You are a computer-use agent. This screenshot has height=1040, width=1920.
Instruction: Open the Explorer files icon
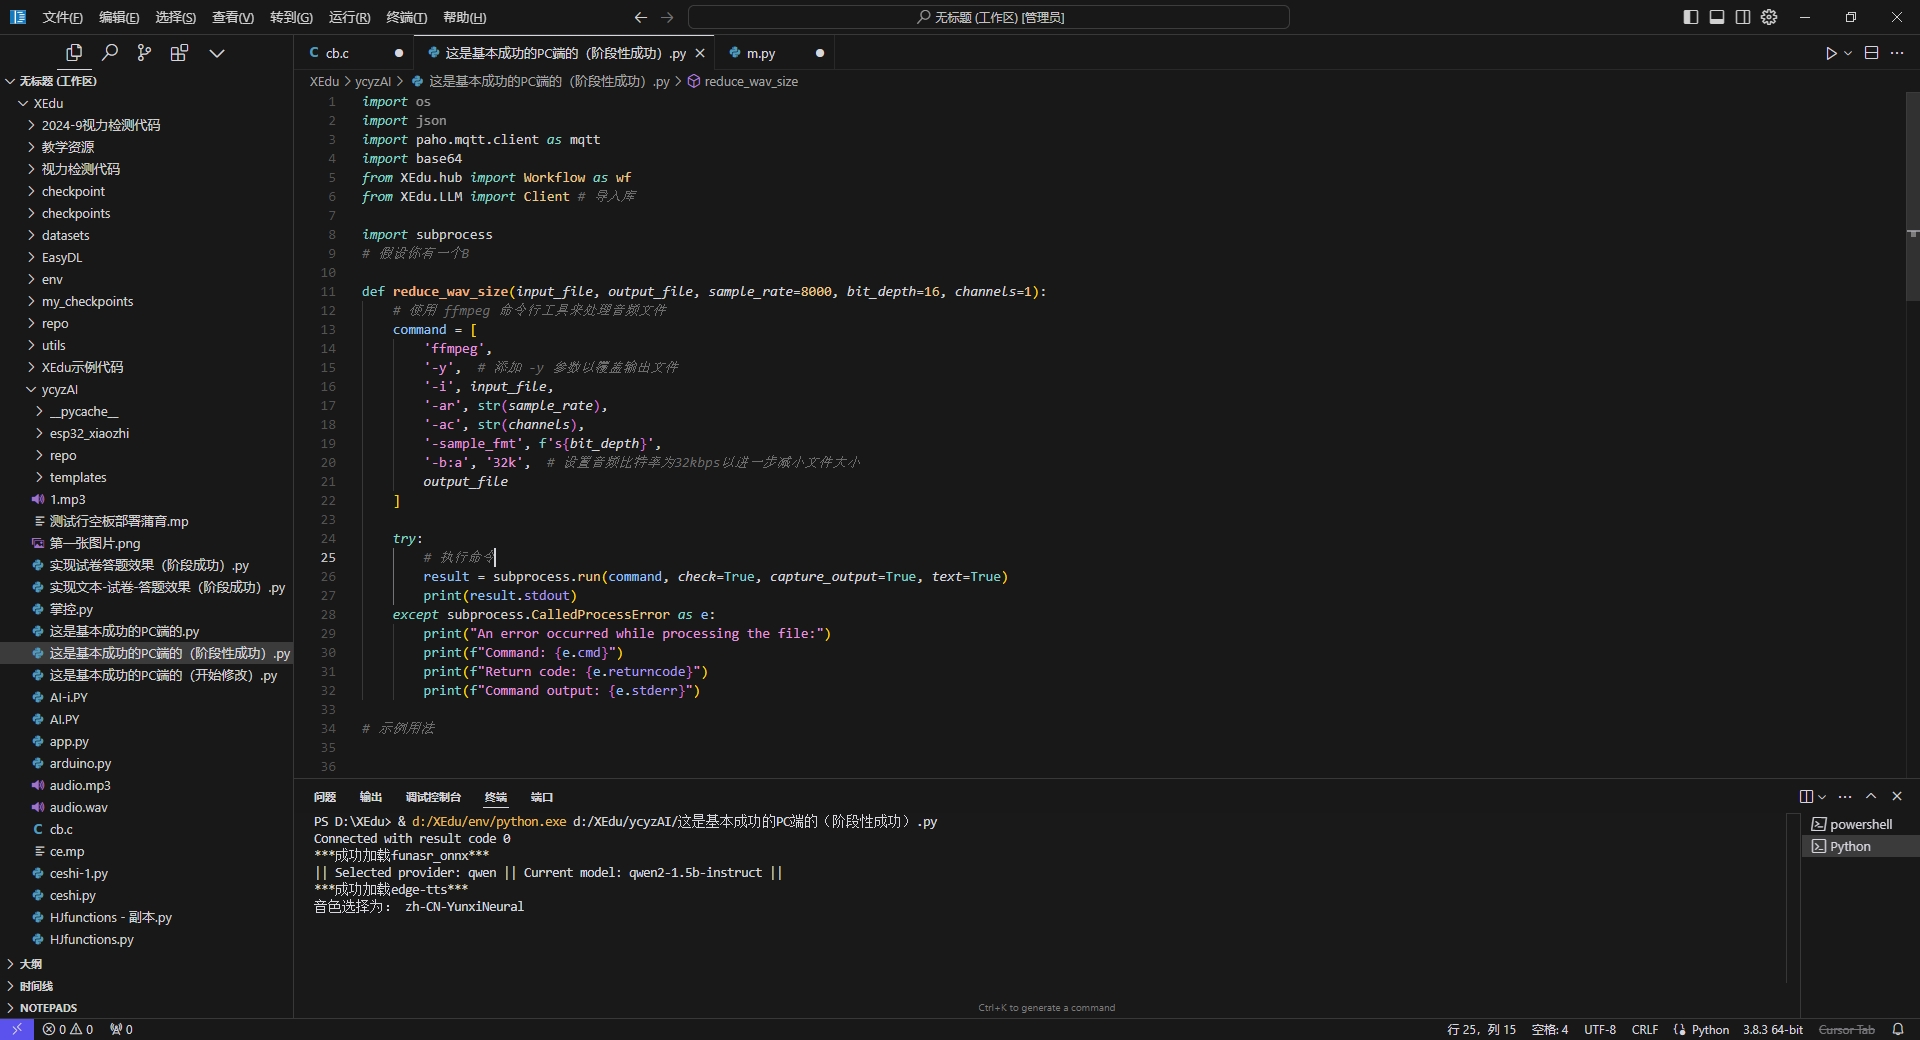tap(74, 53)
